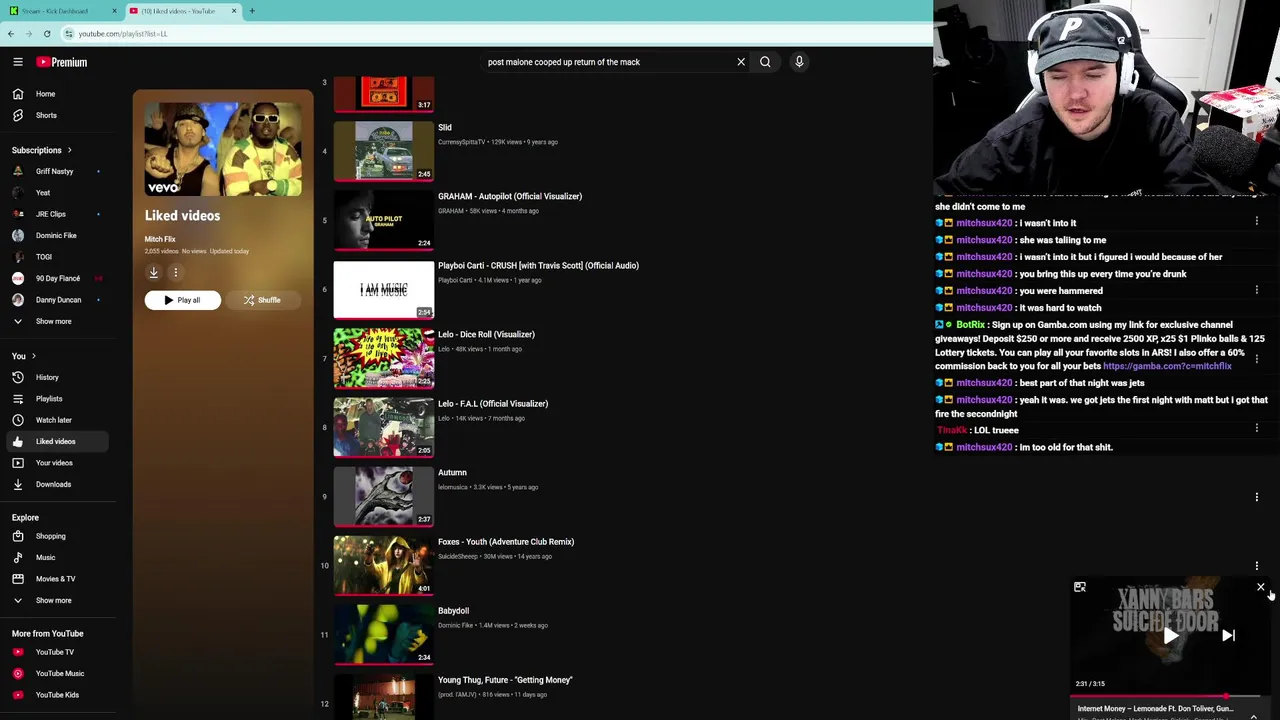Switch to Liked videos YouTube tab
Image resolution: width=1280 pixels, height=720 pixels.
(x=181, y=11)
